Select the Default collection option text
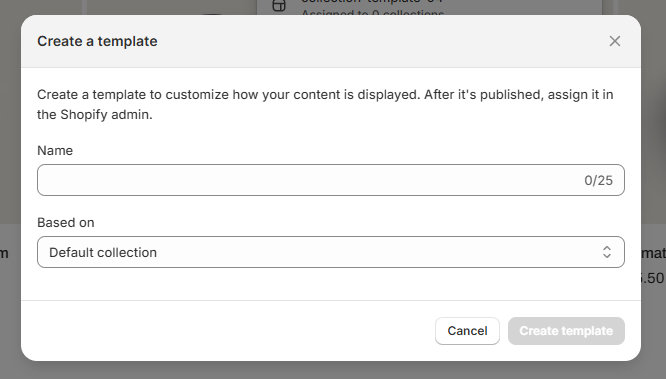666x379 pixels. 103,252
